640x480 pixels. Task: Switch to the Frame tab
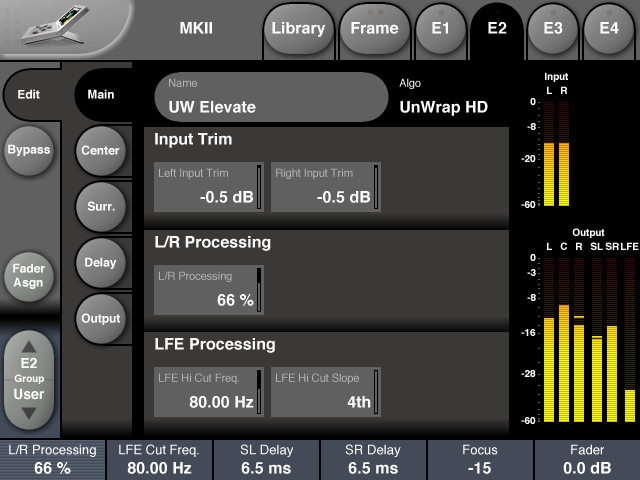374,29
